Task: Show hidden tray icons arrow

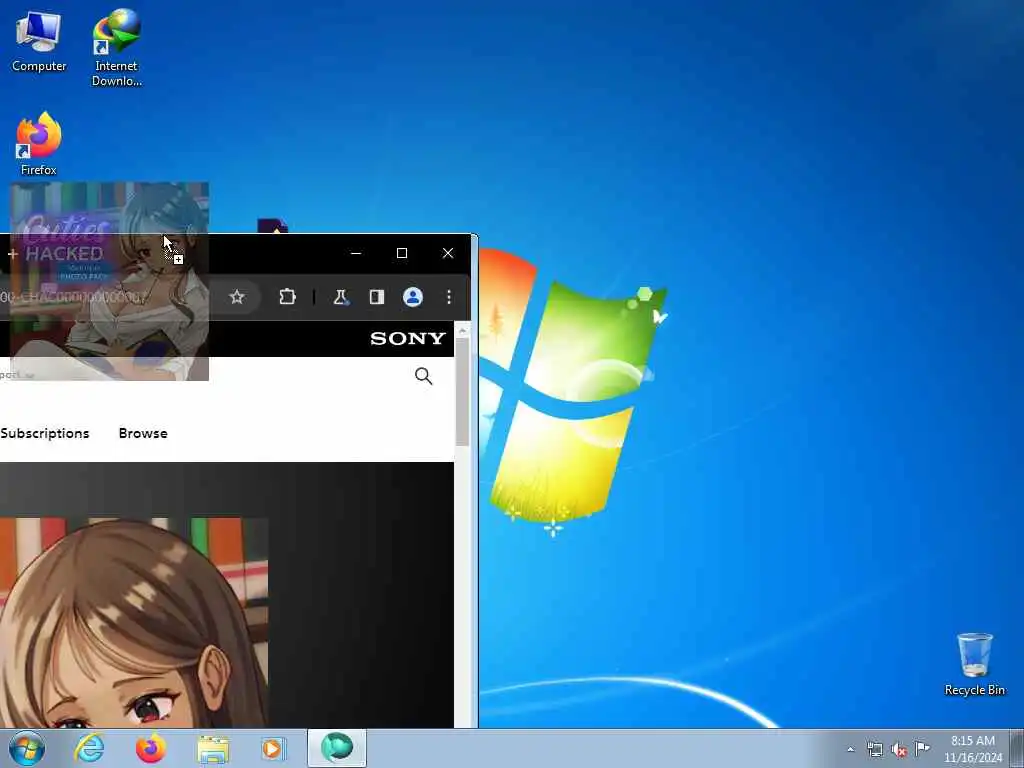Action: point(850,749)
